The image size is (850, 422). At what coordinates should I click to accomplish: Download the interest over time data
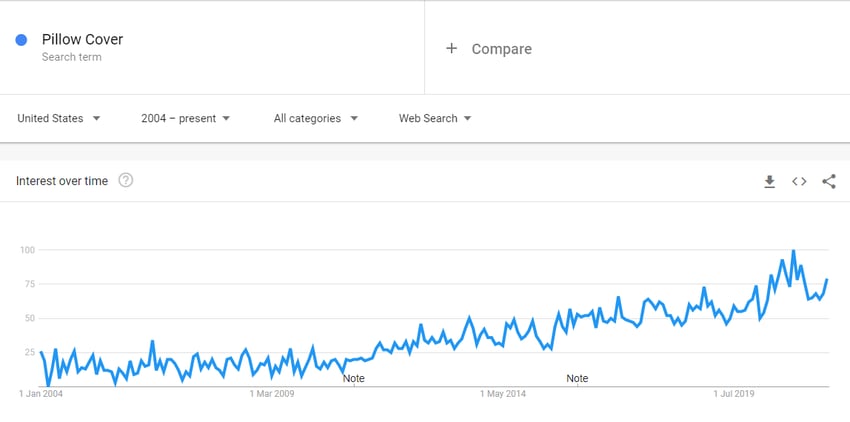[769, 182]
